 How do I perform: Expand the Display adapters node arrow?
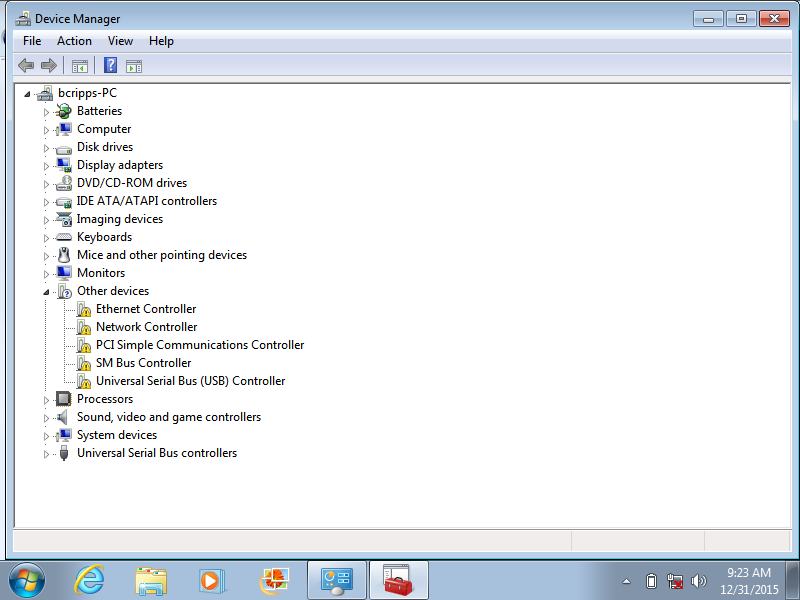pos(46,166)
